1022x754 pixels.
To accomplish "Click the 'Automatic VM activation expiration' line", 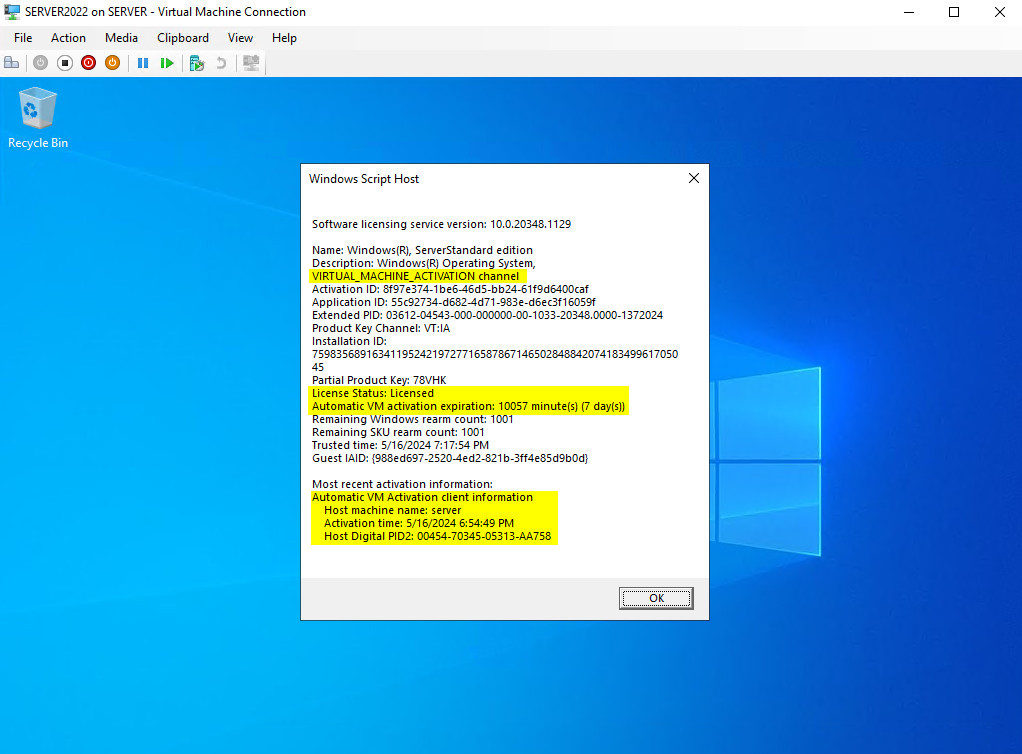I will (468, 406).
